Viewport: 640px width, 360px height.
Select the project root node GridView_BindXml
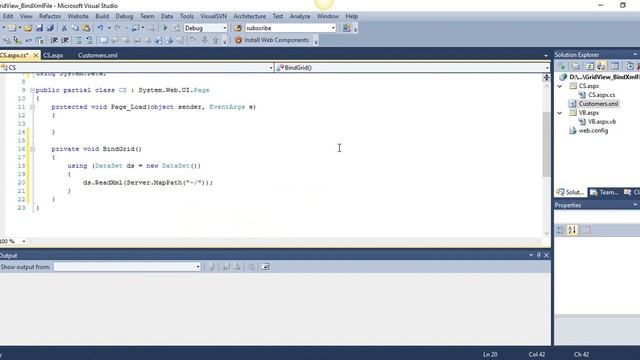[604, 77]
